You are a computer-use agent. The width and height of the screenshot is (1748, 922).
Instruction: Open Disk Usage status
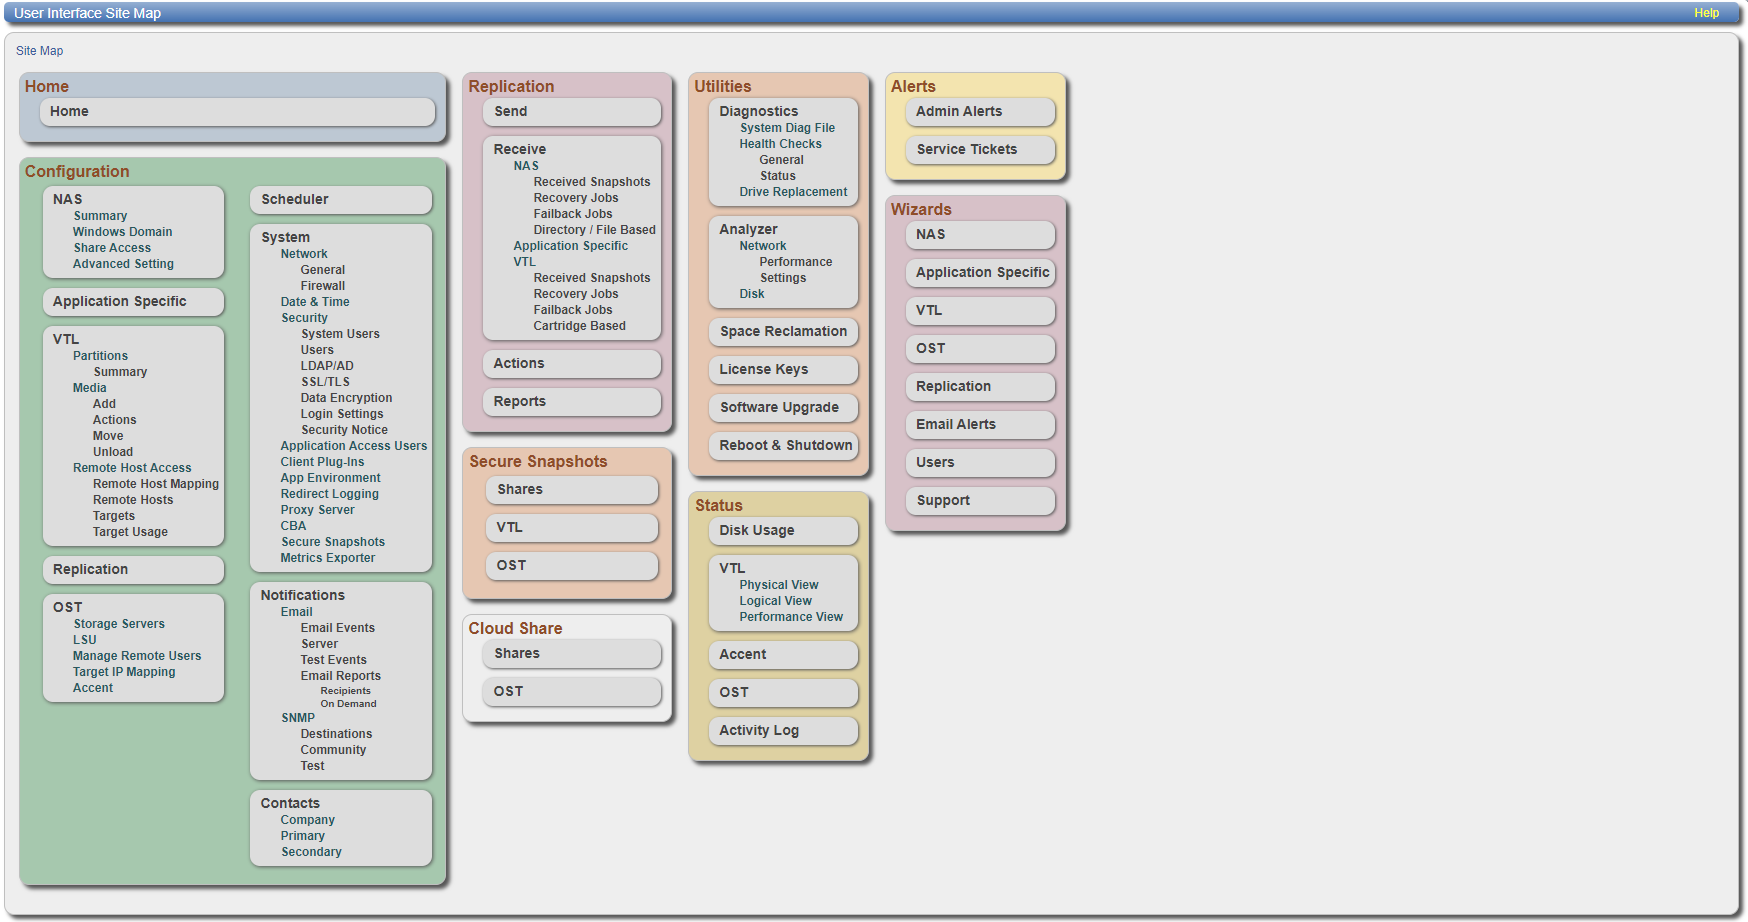click(x=784, y=531)
